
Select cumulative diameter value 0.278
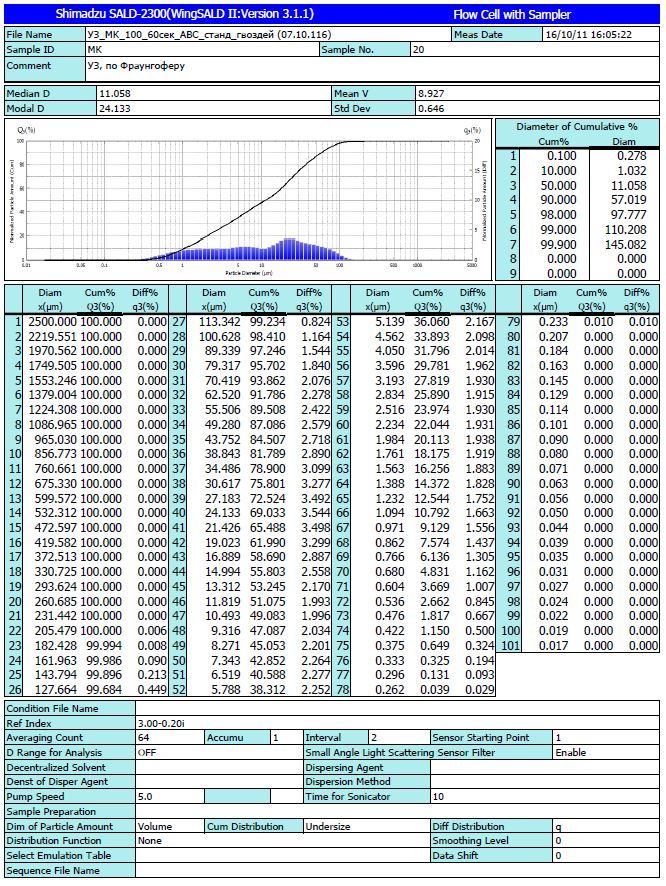[x=632, y=156]
